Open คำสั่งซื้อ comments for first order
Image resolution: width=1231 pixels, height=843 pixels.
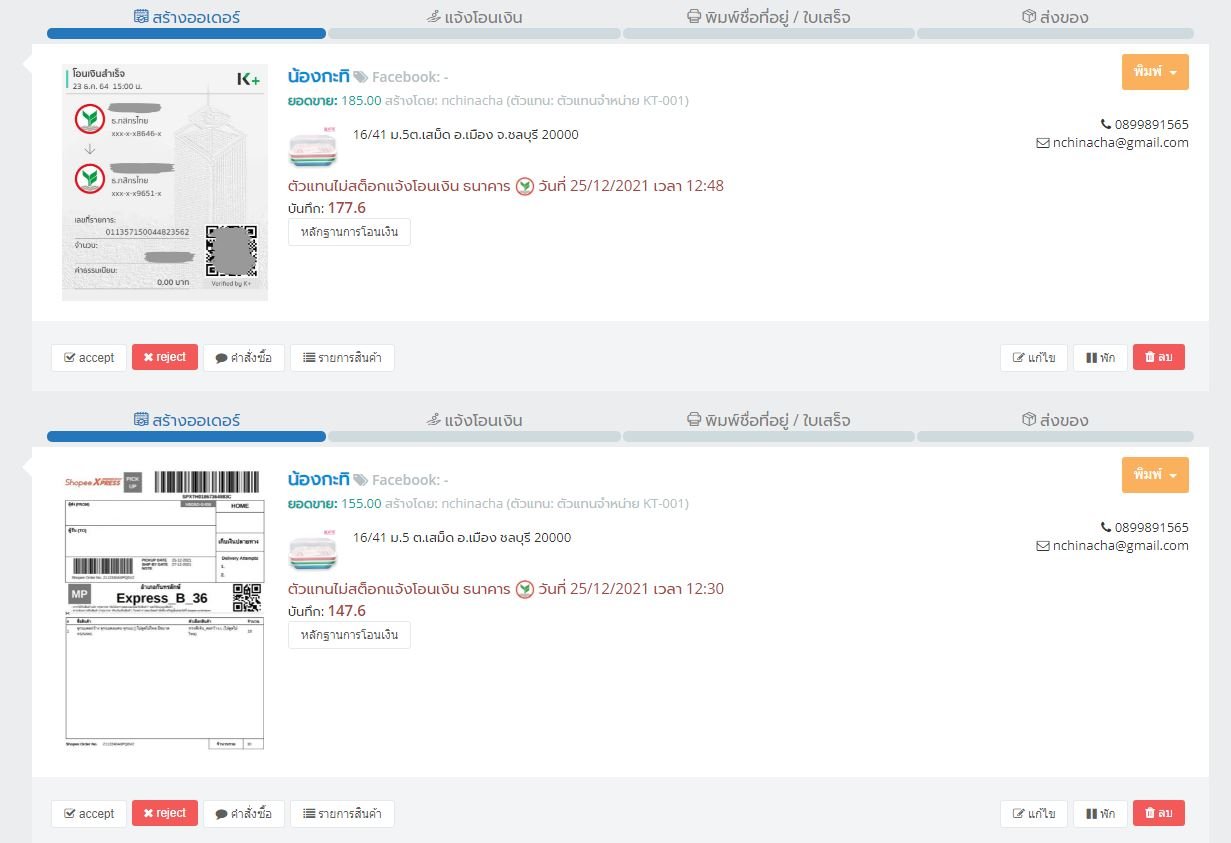point(244,358)
